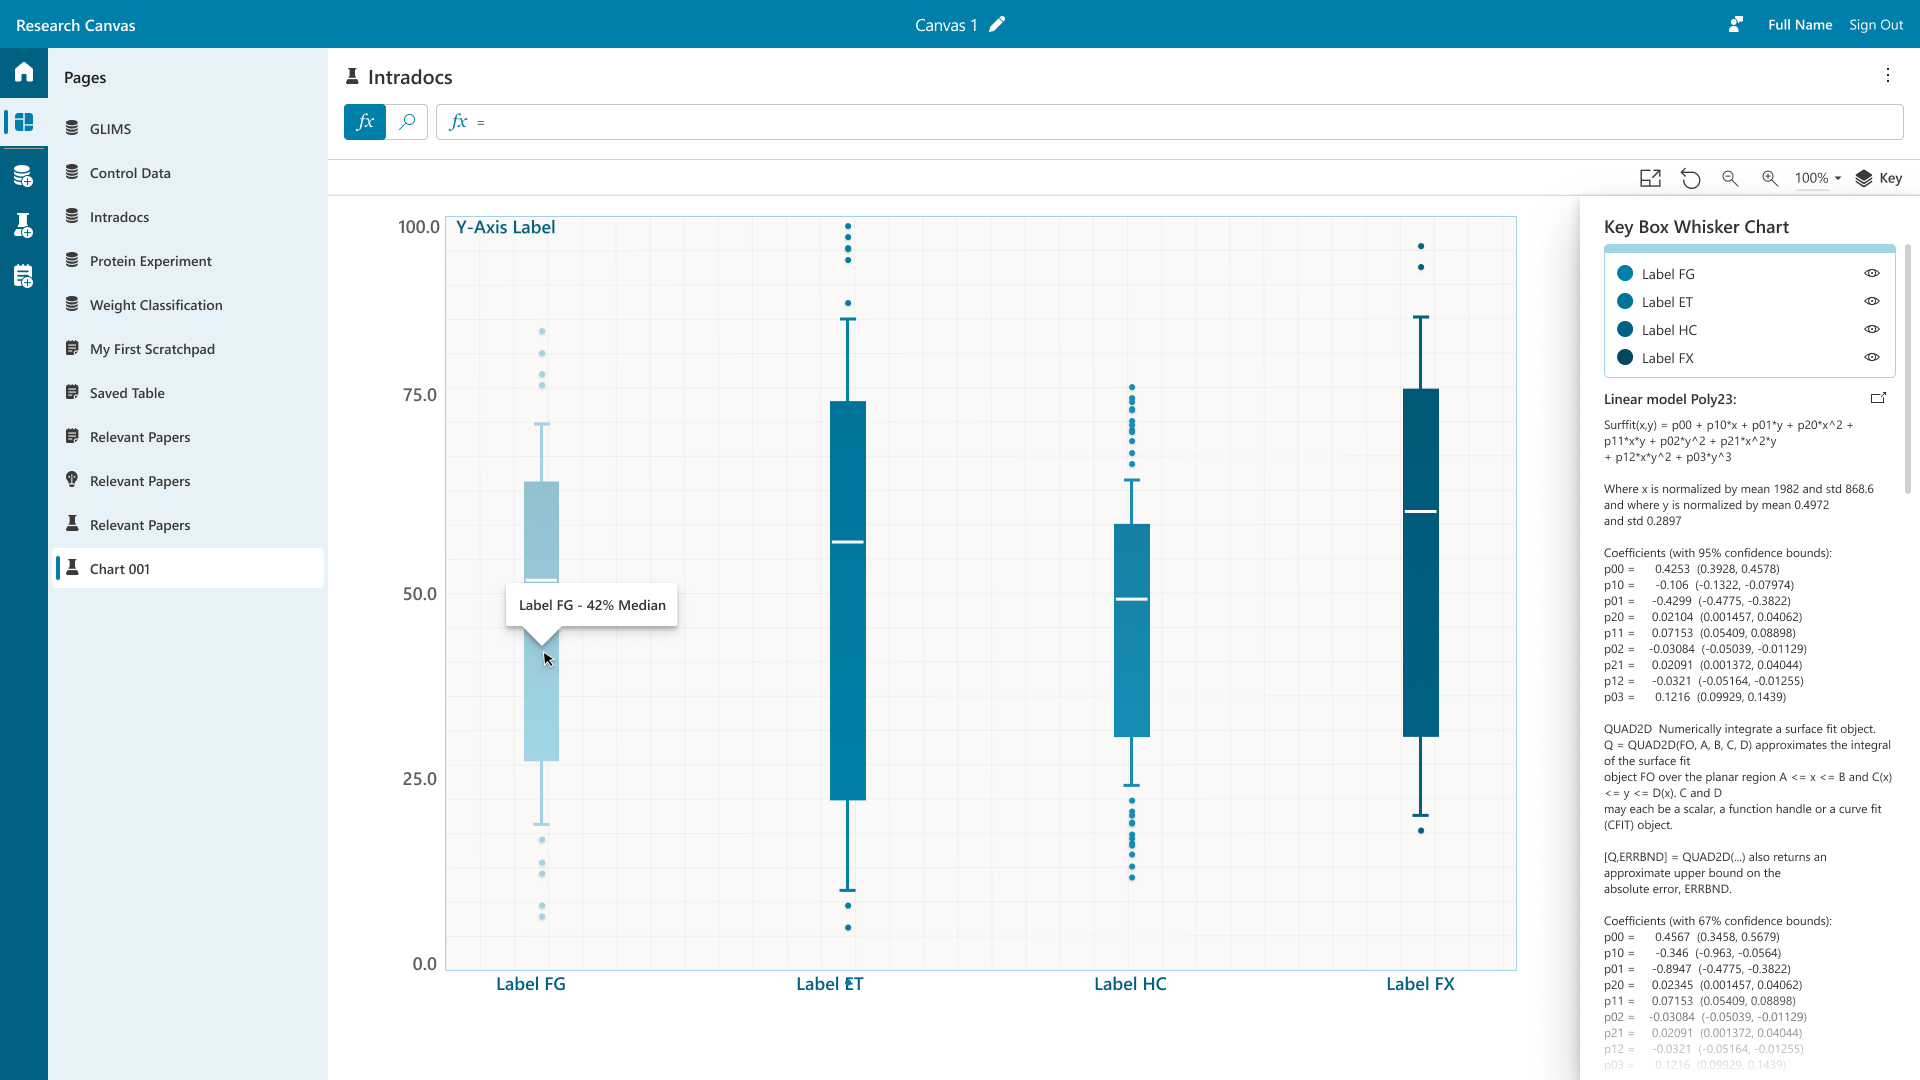
Task: Click the export chart icon in toolbar
Action: 1650,178
